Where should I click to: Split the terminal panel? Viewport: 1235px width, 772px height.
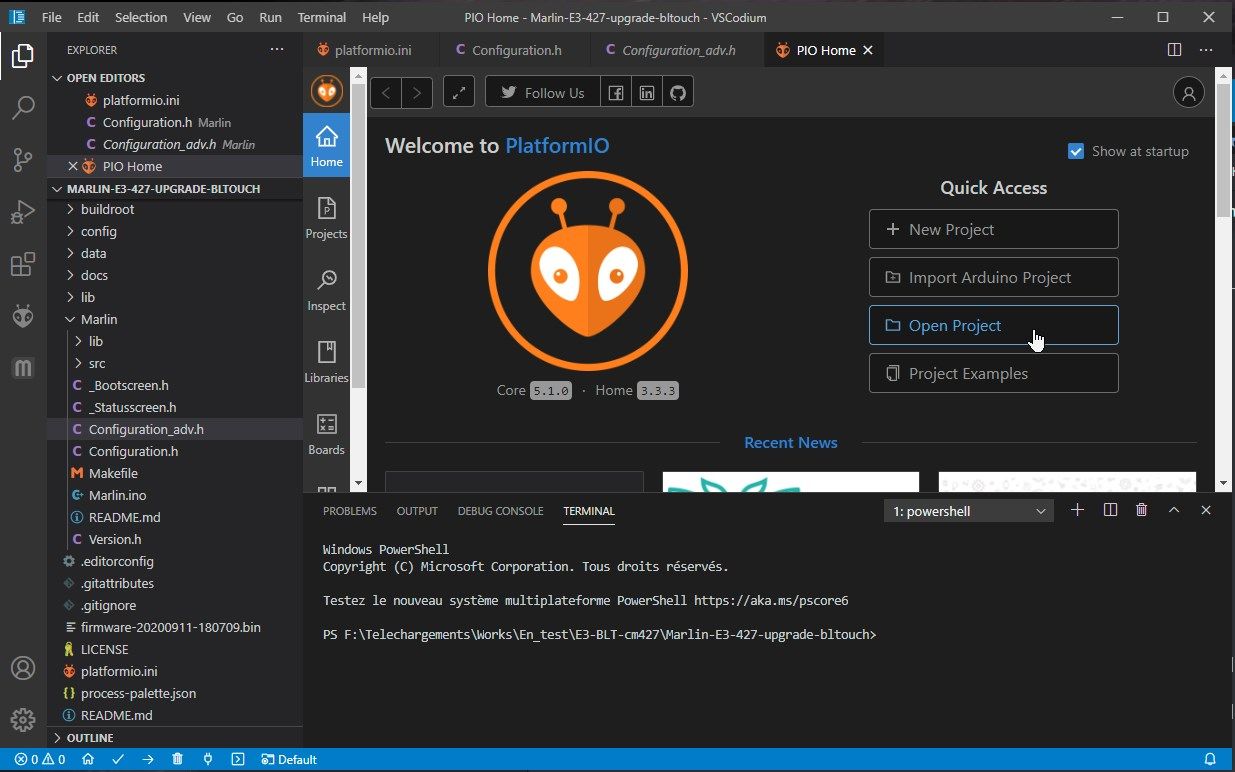1110,510
